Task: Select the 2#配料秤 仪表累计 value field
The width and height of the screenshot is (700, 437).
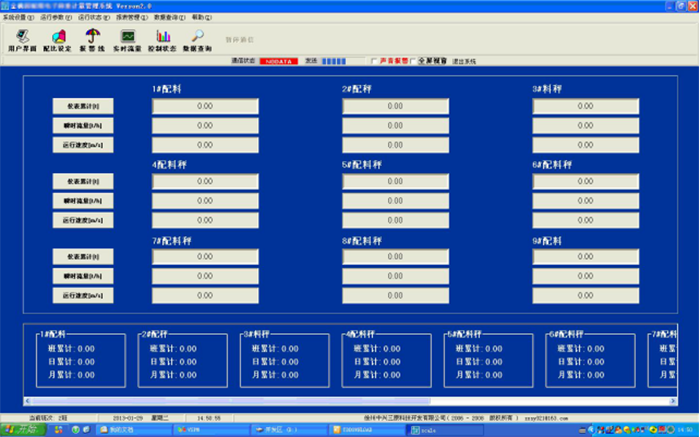Action: (x=395, y=106)
